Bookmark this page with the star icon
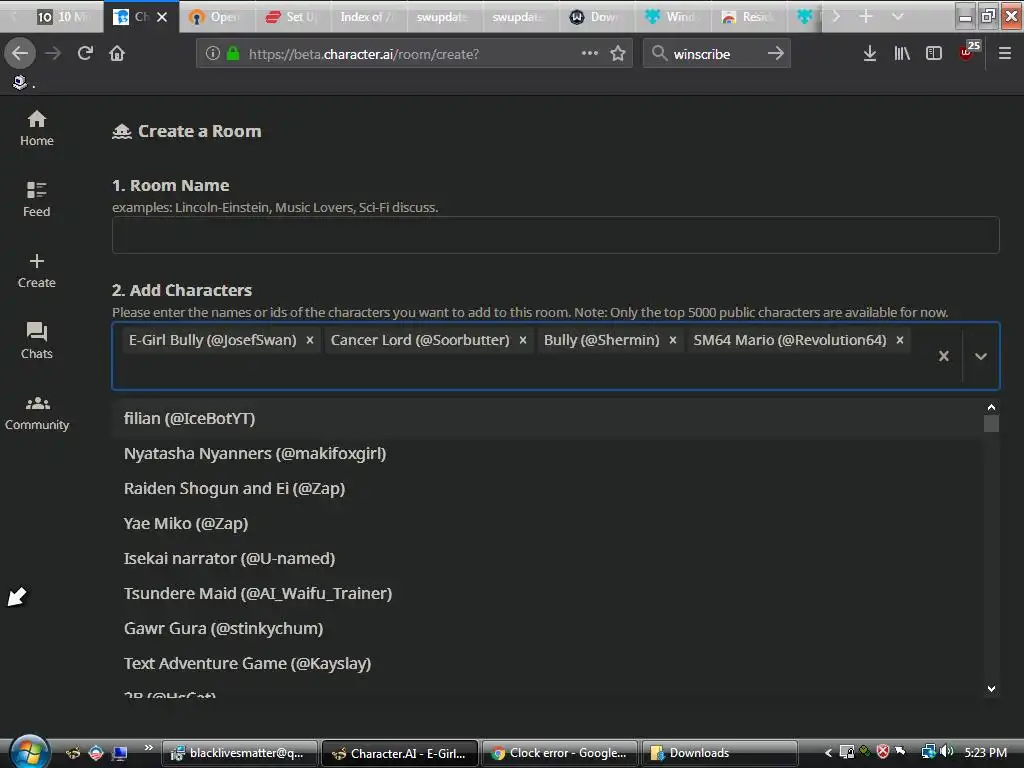 pyautogui.click(x=618, y=54)
